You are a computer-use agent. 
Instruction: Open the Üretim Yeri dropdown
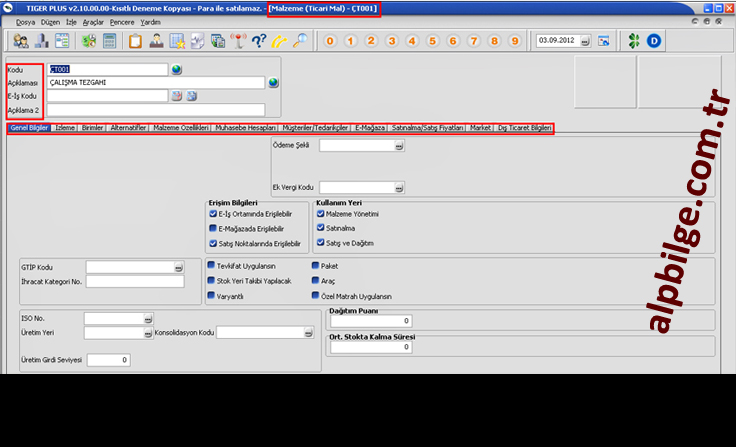(146, 333)
